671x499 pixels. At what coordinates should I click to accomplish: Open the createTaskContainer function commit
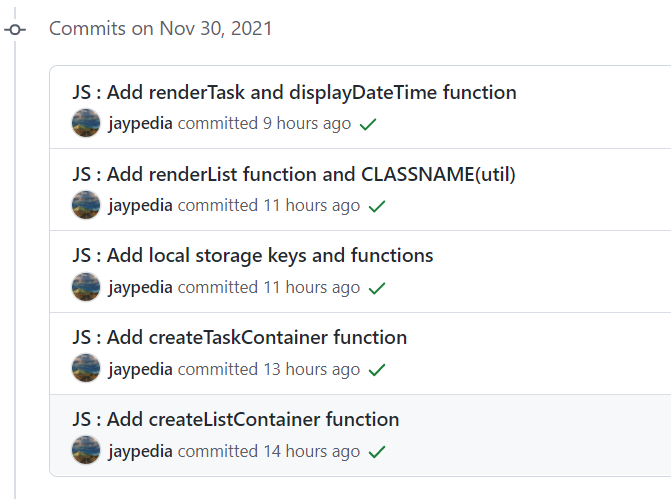pos(240,338)
